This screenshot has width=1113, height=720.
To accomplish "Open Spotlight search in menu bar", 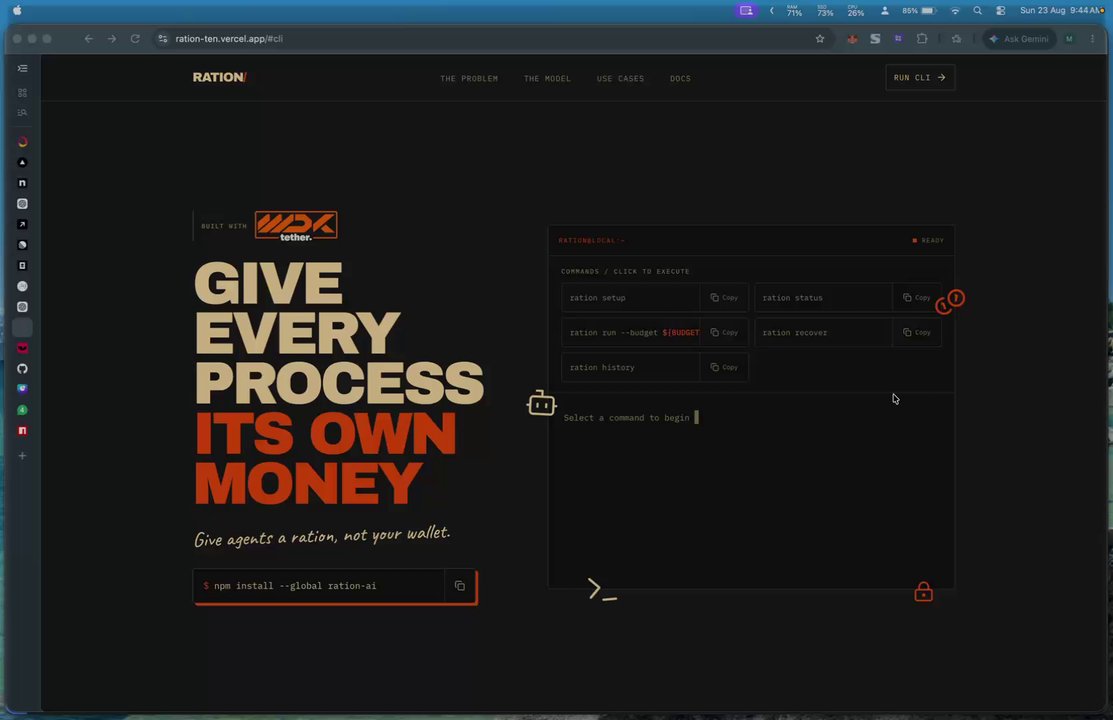I will click(977, 11).
